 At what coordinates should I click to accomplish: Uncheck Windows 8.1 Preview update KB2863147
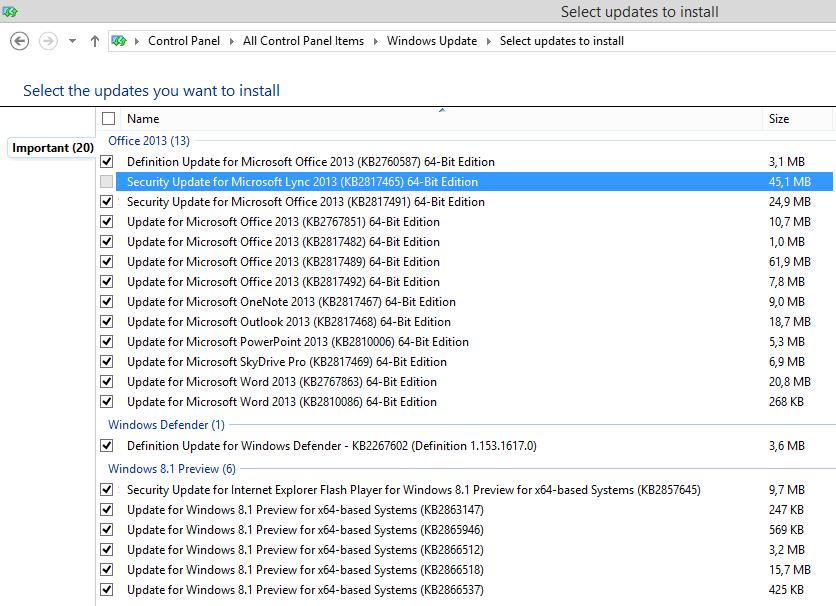point(107,510)
